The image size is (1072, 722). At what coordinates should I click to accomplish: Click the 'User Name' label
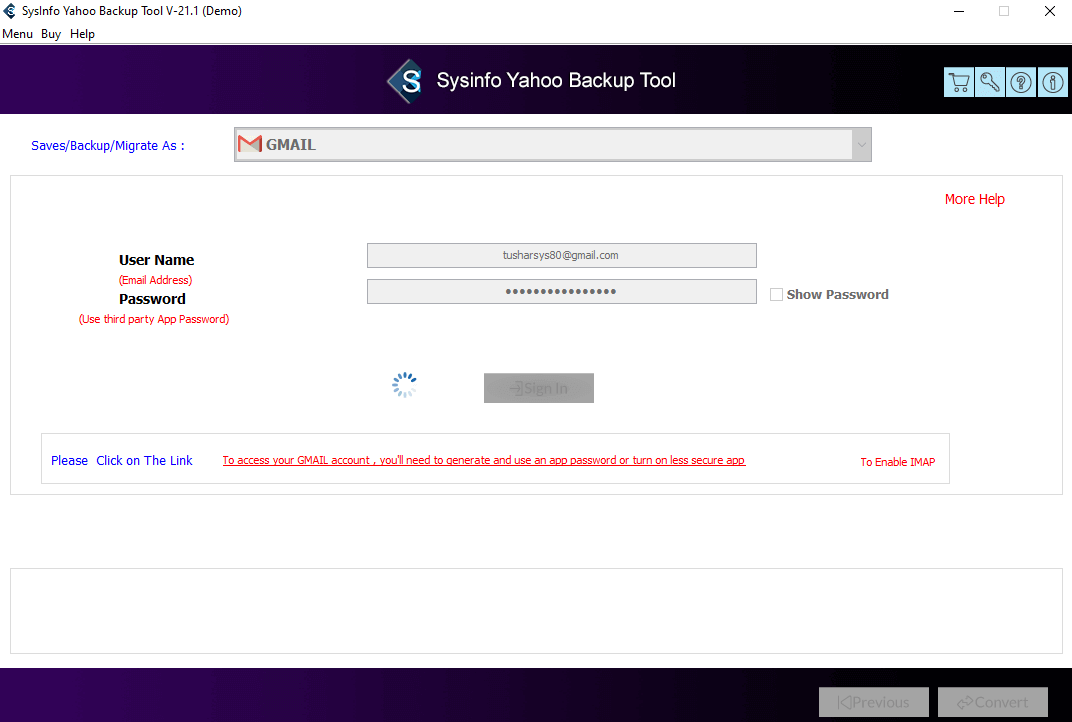tap(157, 260)
